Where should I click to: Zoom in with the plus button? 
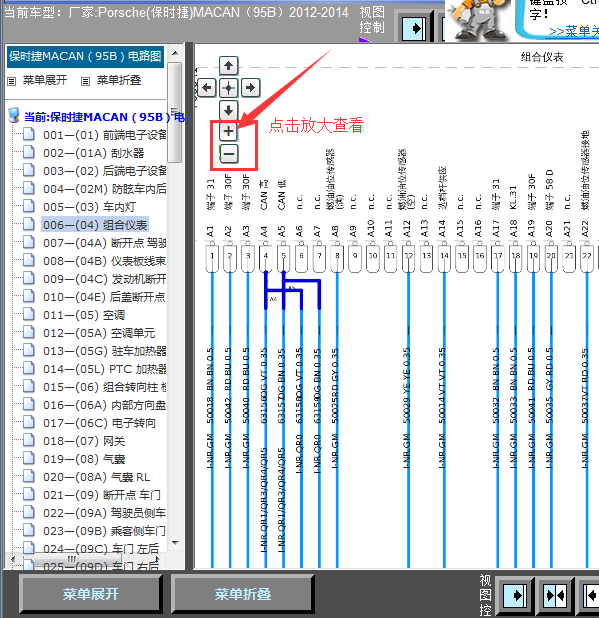click(229, 131)
